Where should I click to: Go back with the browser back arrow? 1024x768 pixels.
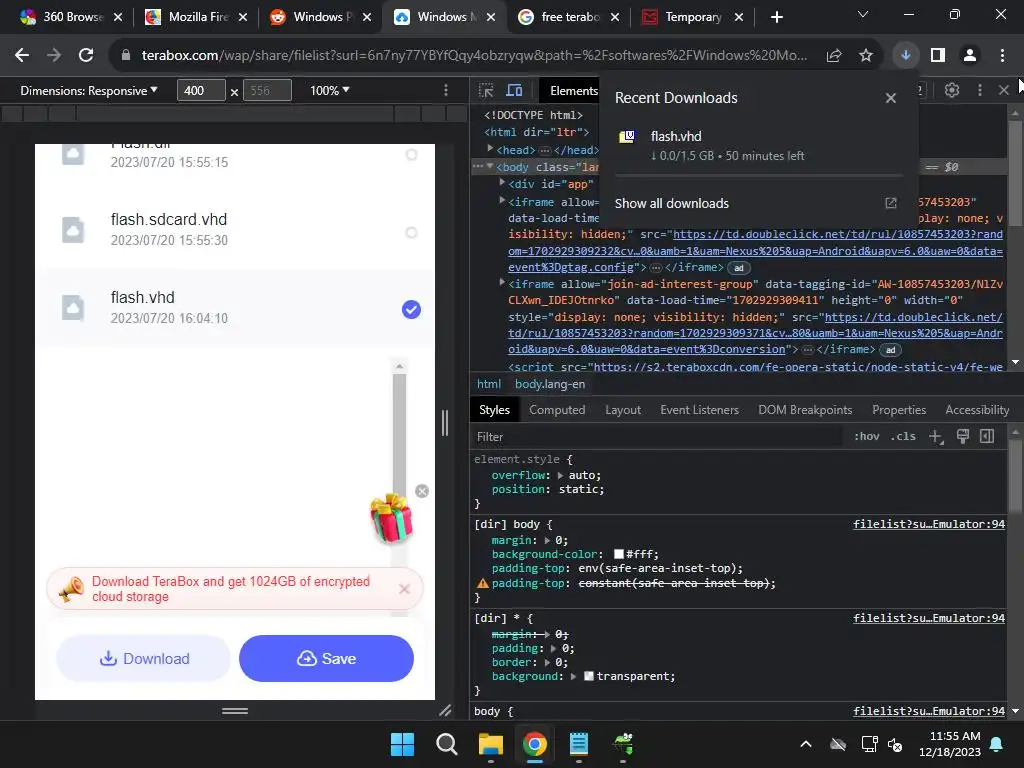click(22, 56)
